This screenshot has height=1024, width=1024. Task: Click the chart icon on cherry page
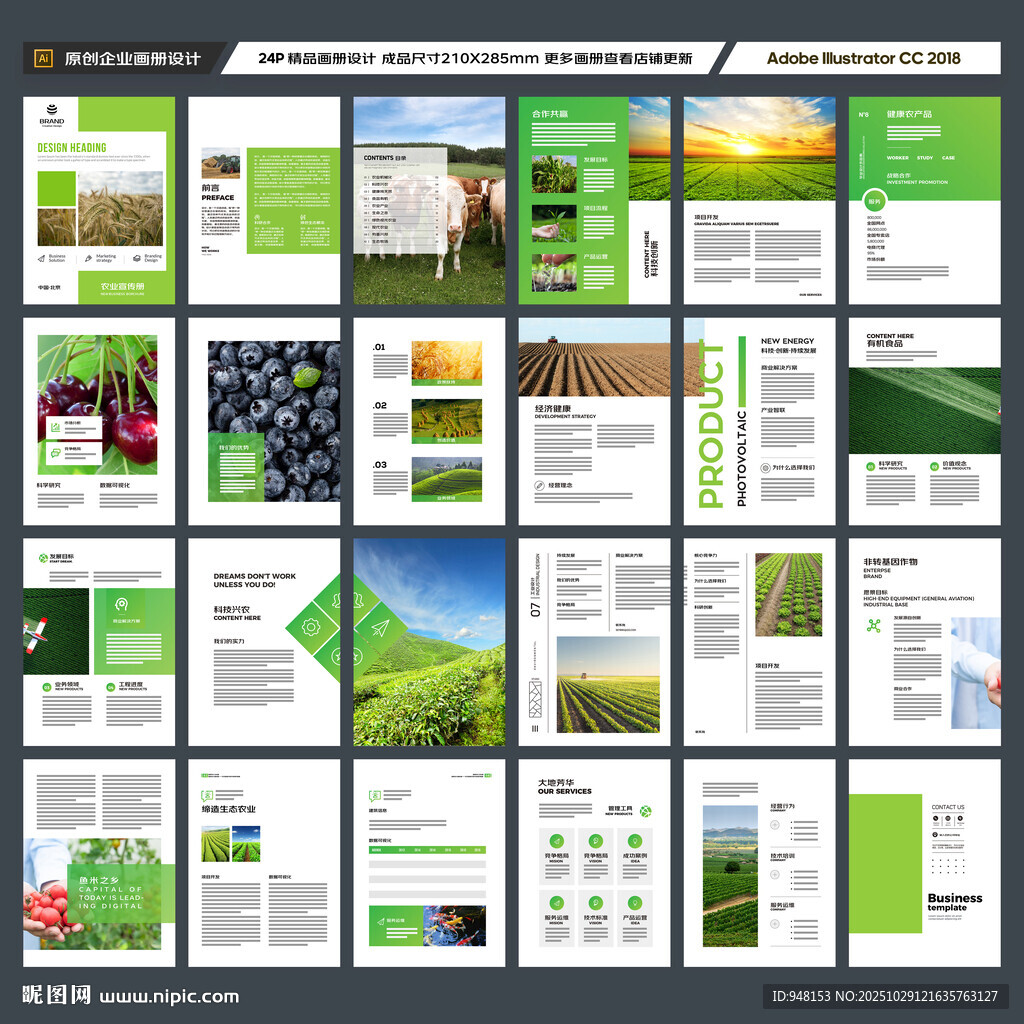[55, 427]
